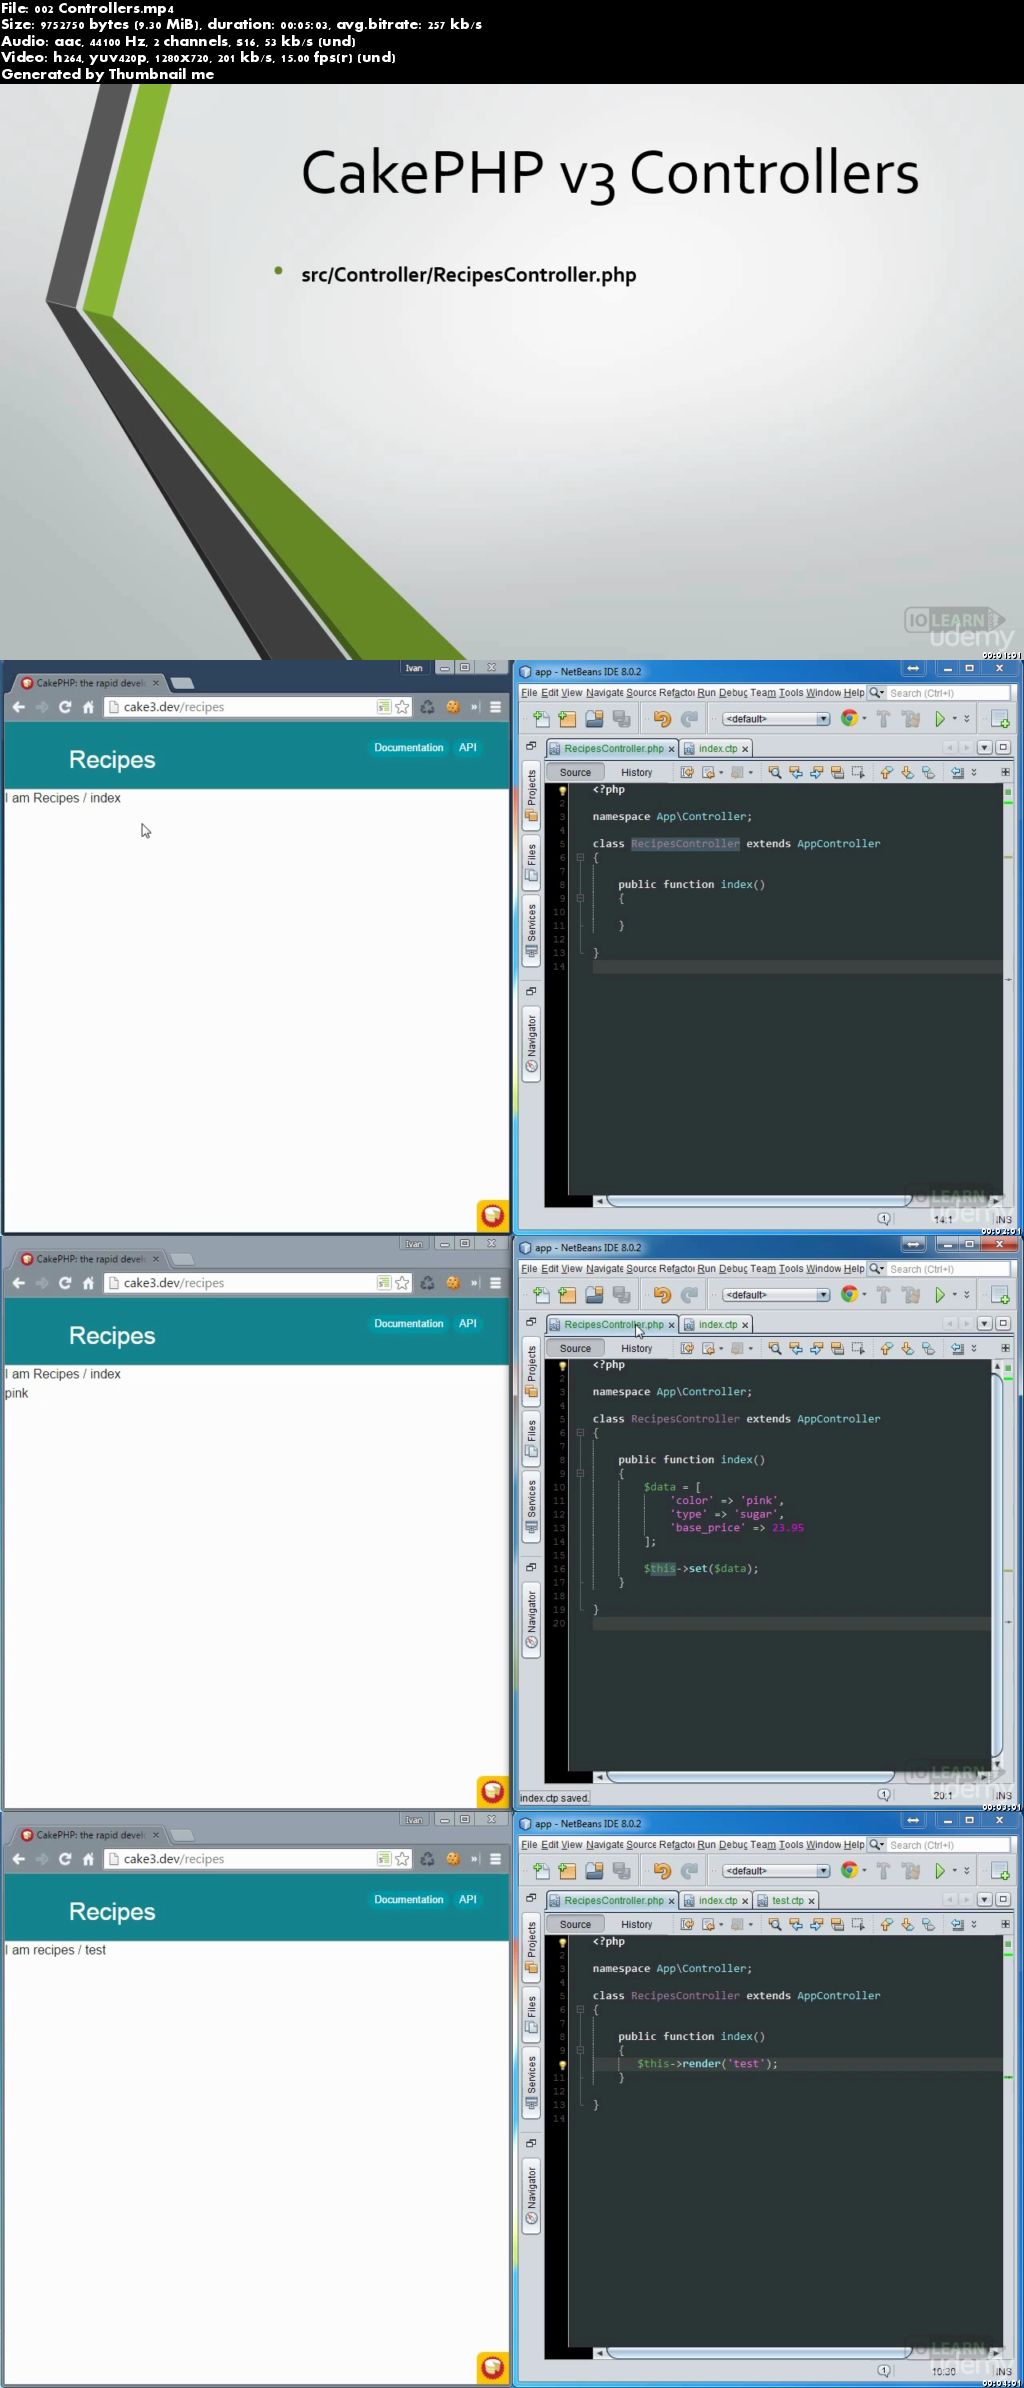Click lightbulb hint beside the render('test') line
This screenshot has height=2388, width=1024.
[x=562, y=2064]
